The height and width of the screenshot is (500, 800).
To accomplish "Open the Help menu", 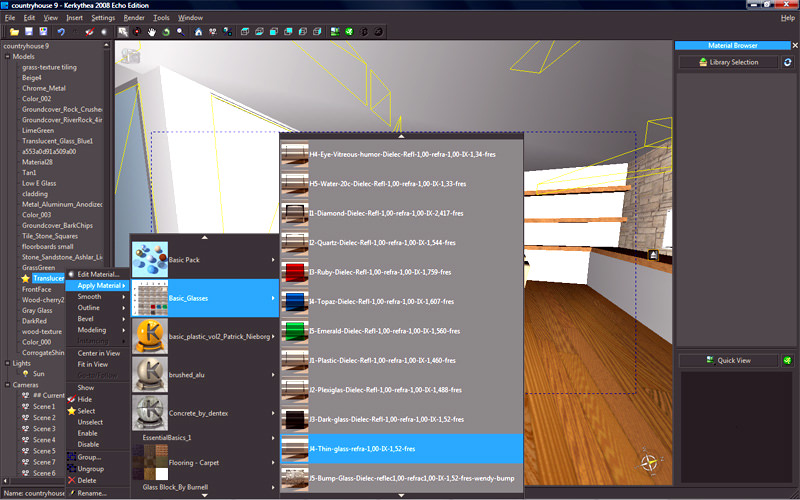I will [787, 18].
